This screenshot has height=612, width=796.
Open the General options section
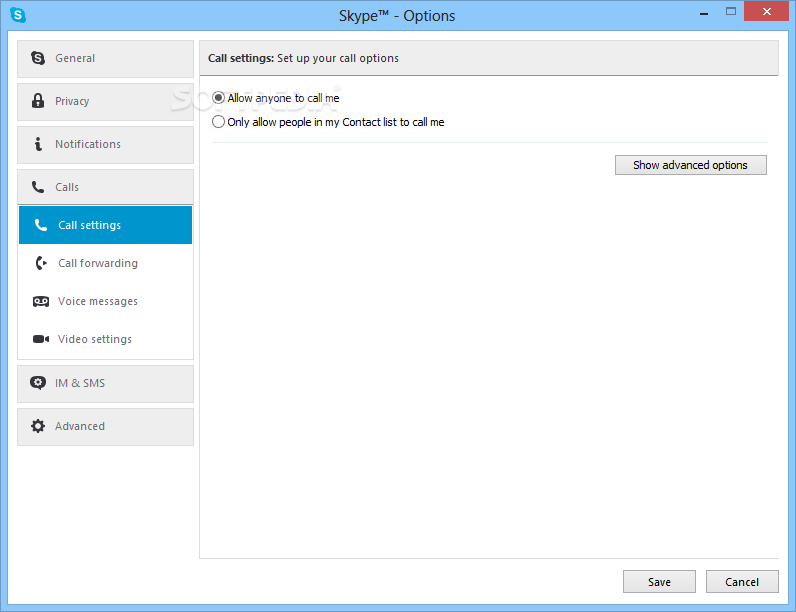pyautogui.click(x=106, y=59)
